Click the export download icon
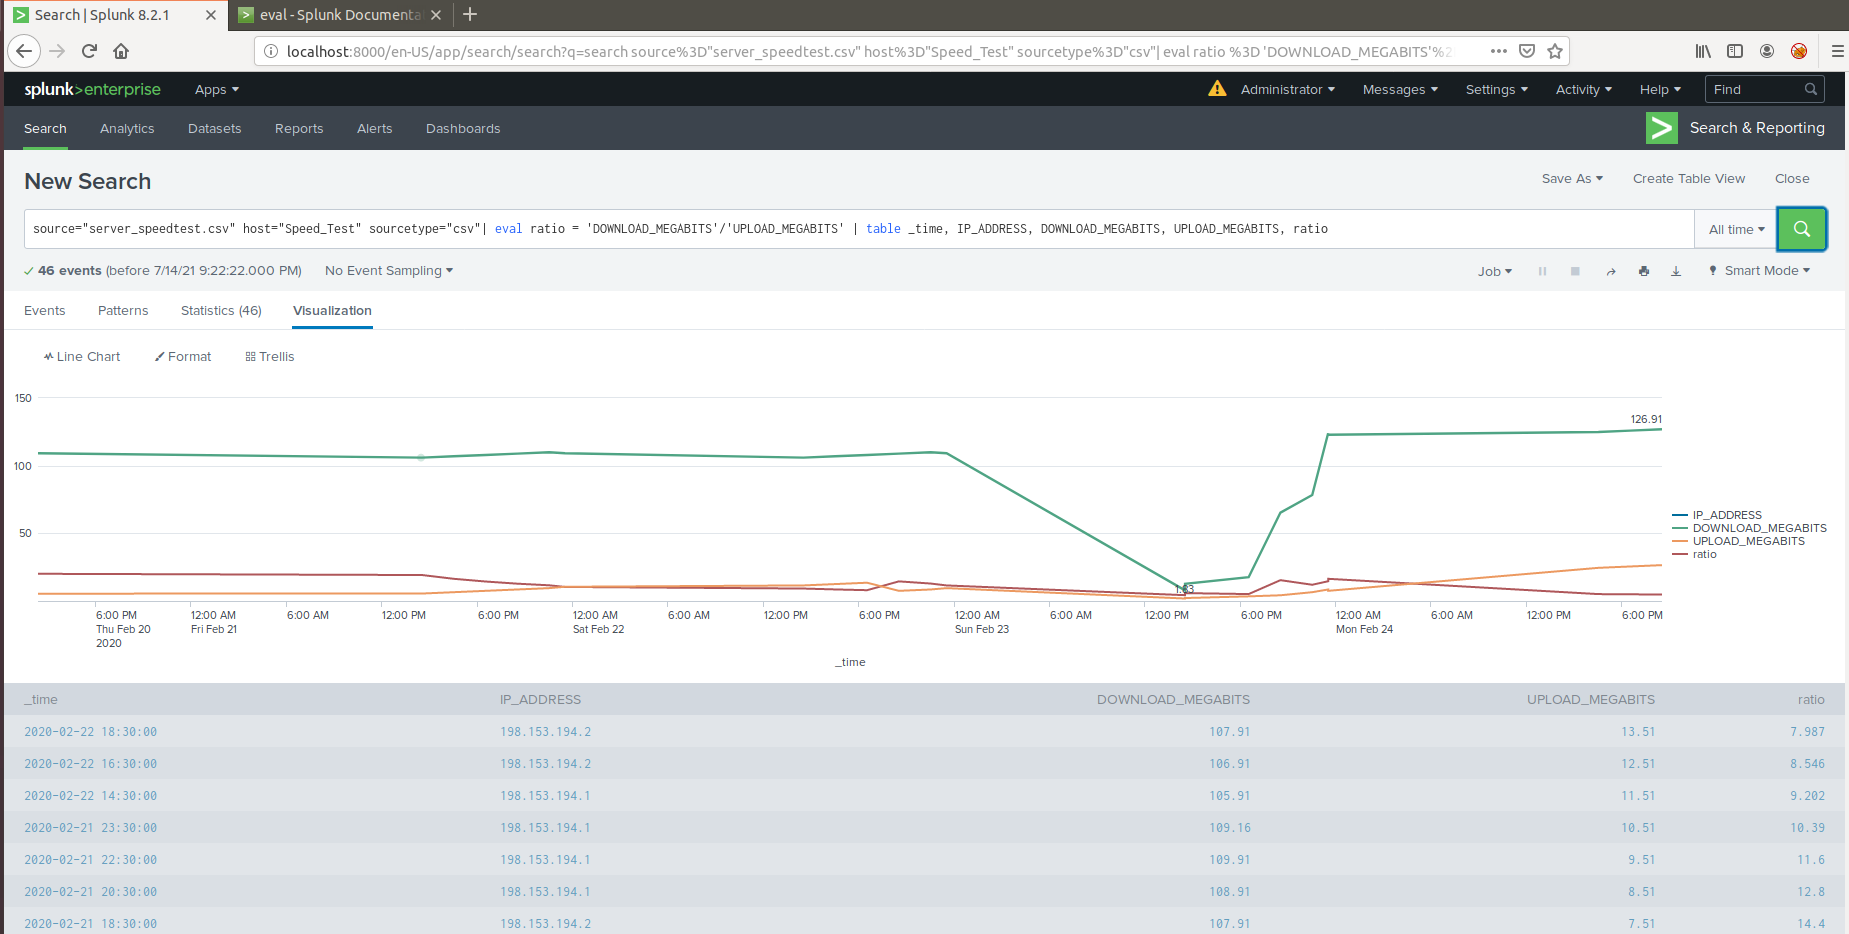 (1676, 271)
